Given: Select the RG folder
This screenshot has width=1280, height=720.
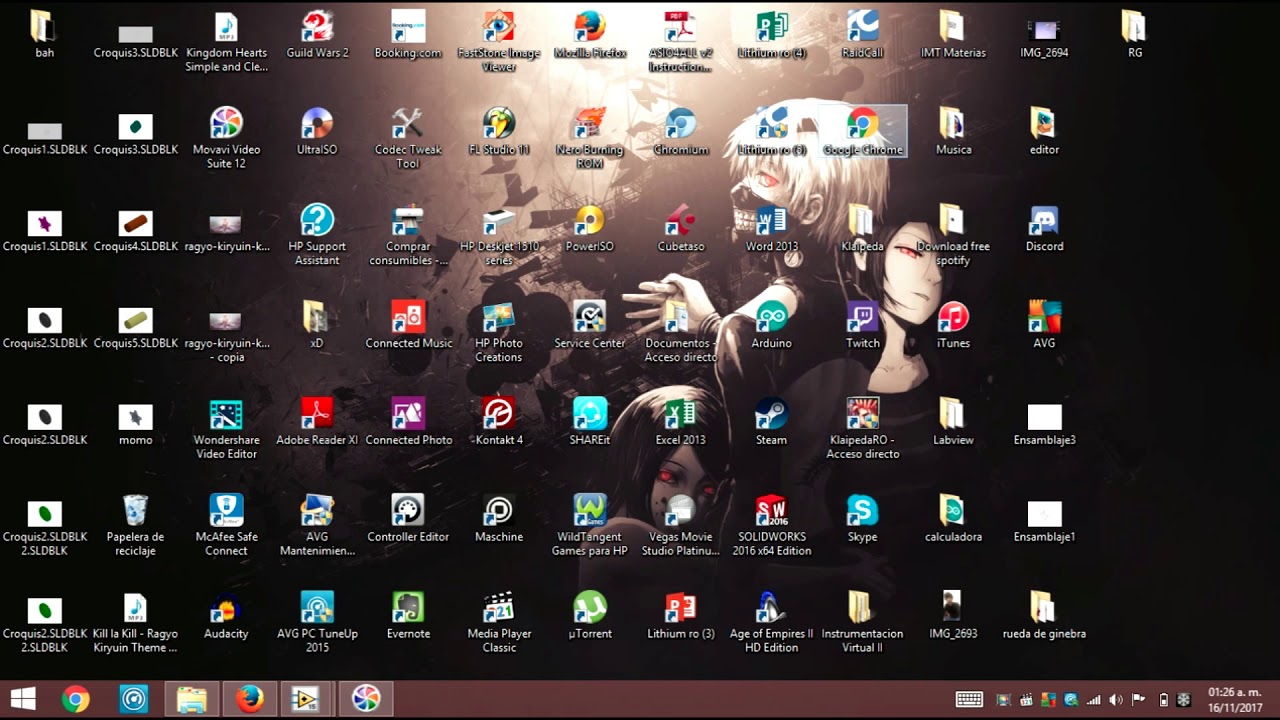Looking at the screenshot, I should (1134, 35).
